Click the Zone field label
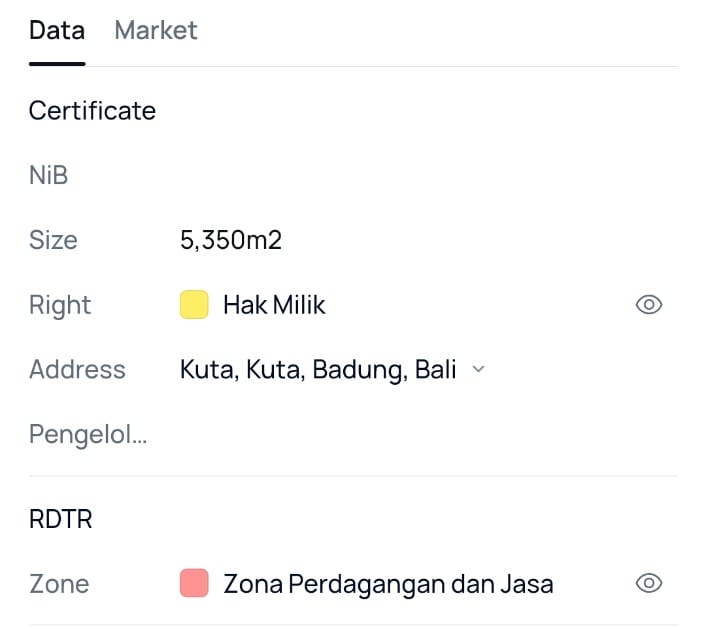This screenshot has height=629, width=706. 59,583
